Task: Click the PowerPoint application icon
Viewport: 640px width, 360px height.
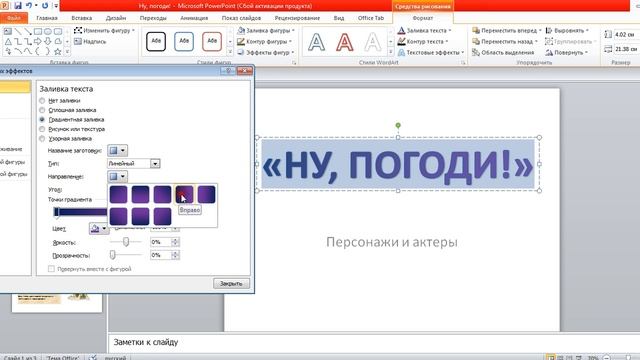Action: [x=4, y=6]
